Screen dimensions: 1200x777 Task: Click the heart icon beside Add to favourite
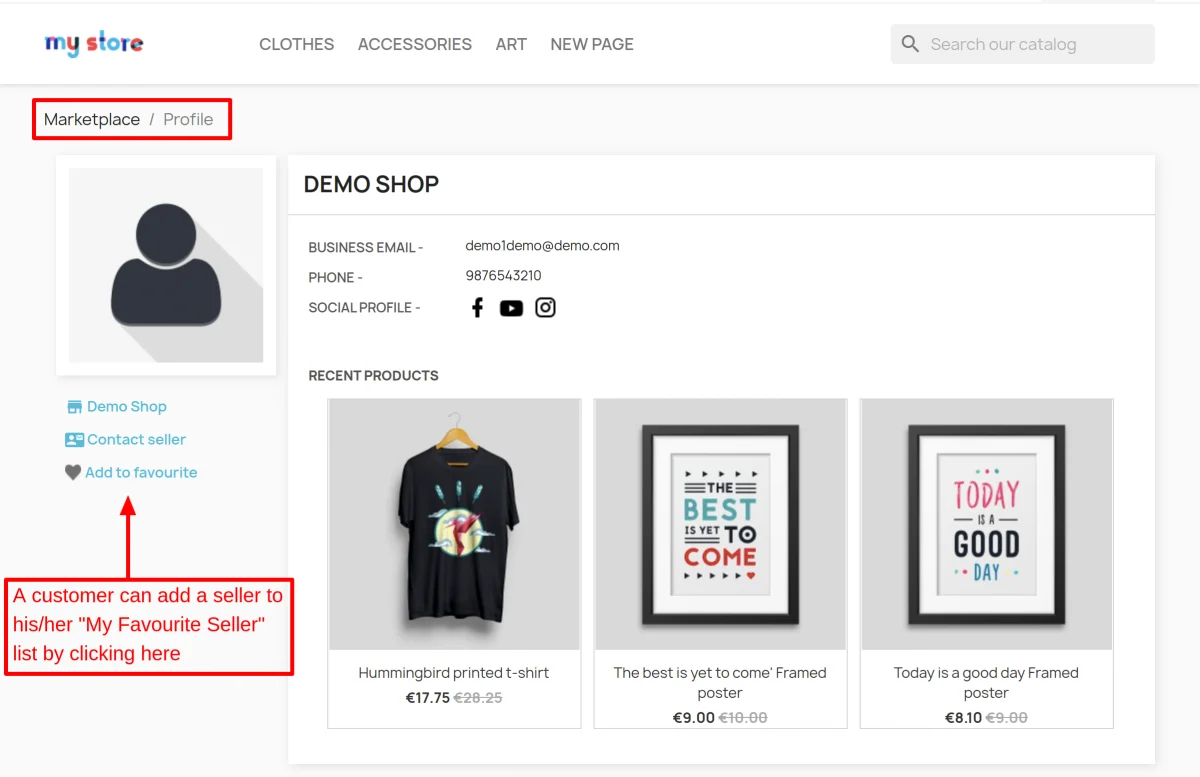[73, 473]
